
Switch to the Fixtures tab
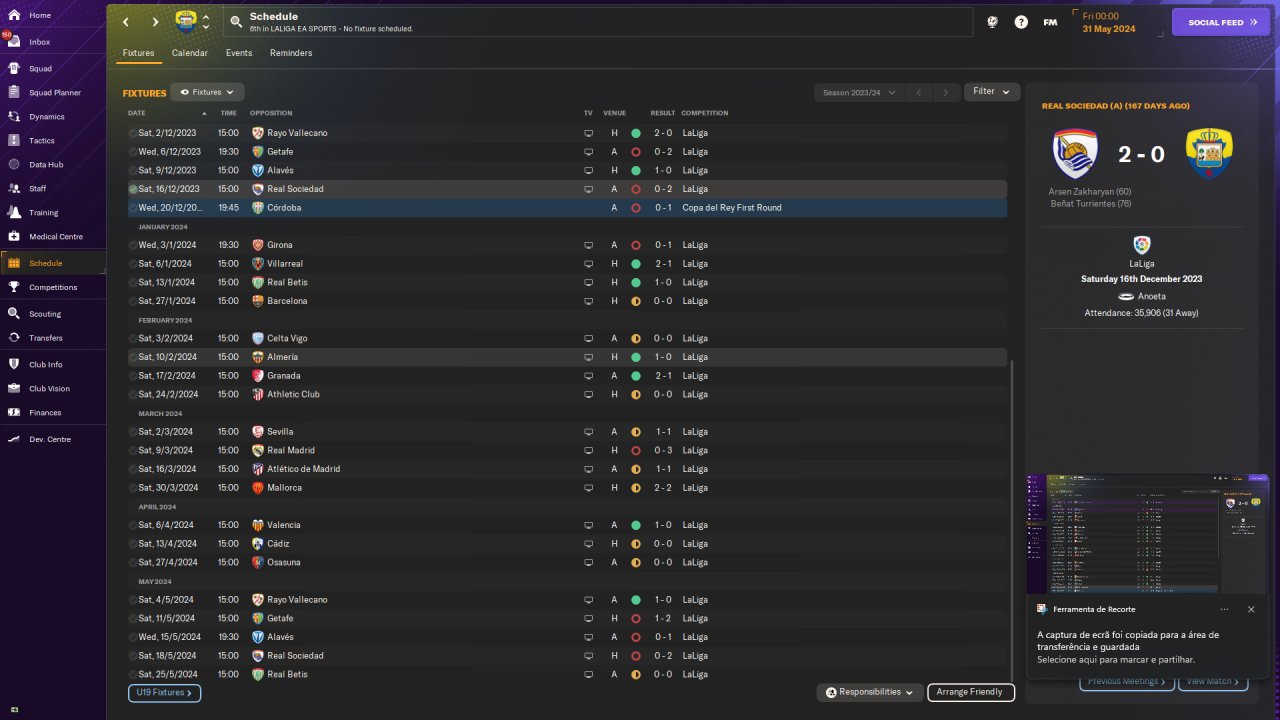click(x=139, y=53)
